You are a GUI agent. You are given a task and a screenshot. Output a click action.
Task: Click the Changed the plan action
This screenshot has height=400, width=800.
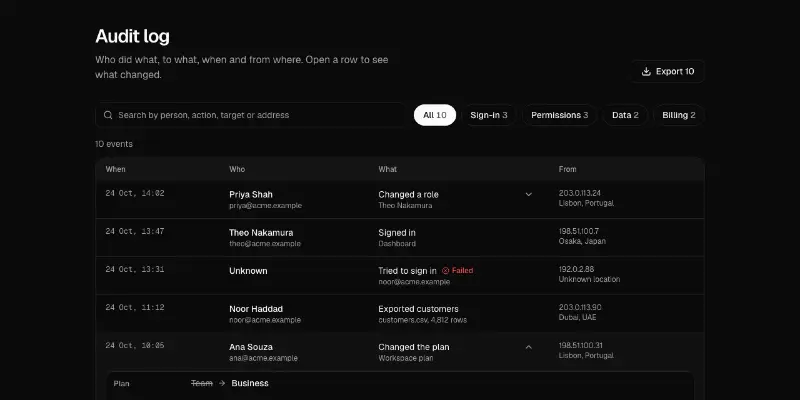point(414,347)
